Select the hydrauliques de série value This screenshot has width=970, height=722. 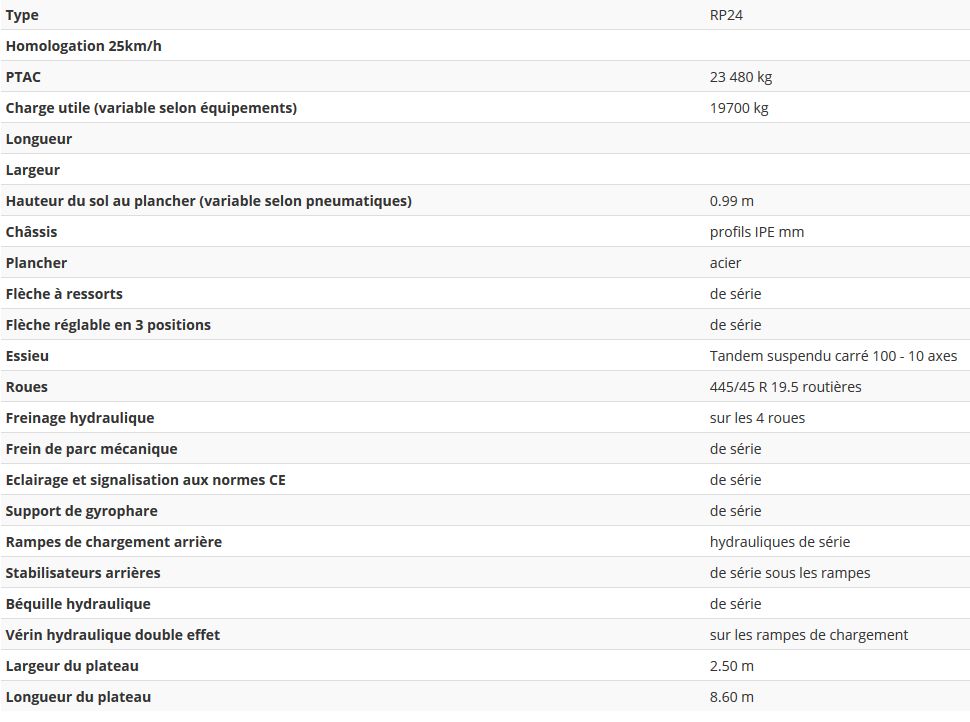tap(779, 542)
